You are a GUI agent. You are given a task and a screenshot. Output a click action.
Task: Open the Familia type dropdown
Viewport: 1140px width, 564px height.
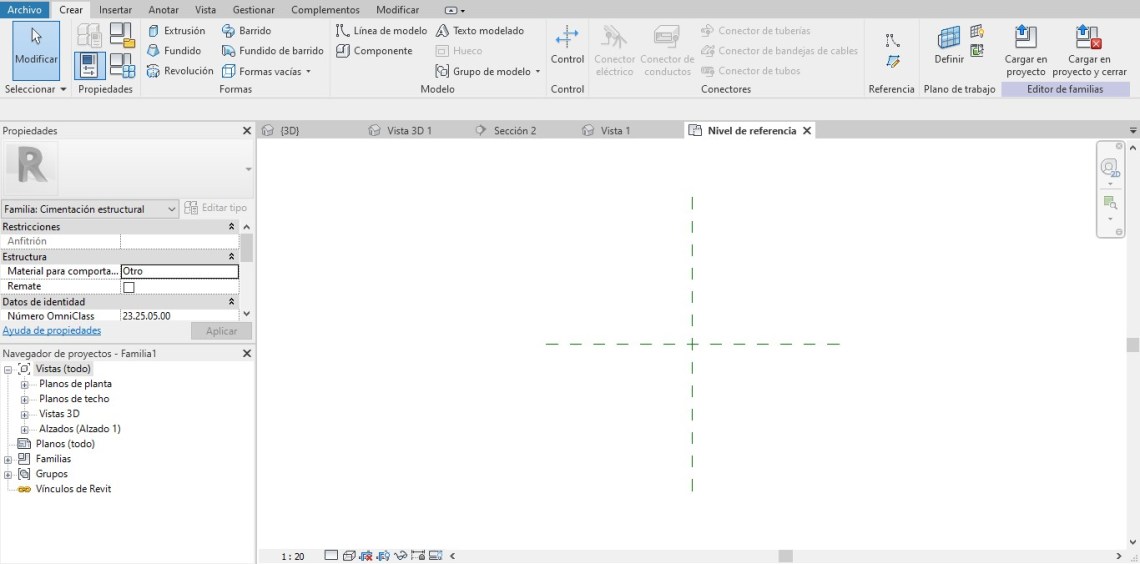[172, 209]
